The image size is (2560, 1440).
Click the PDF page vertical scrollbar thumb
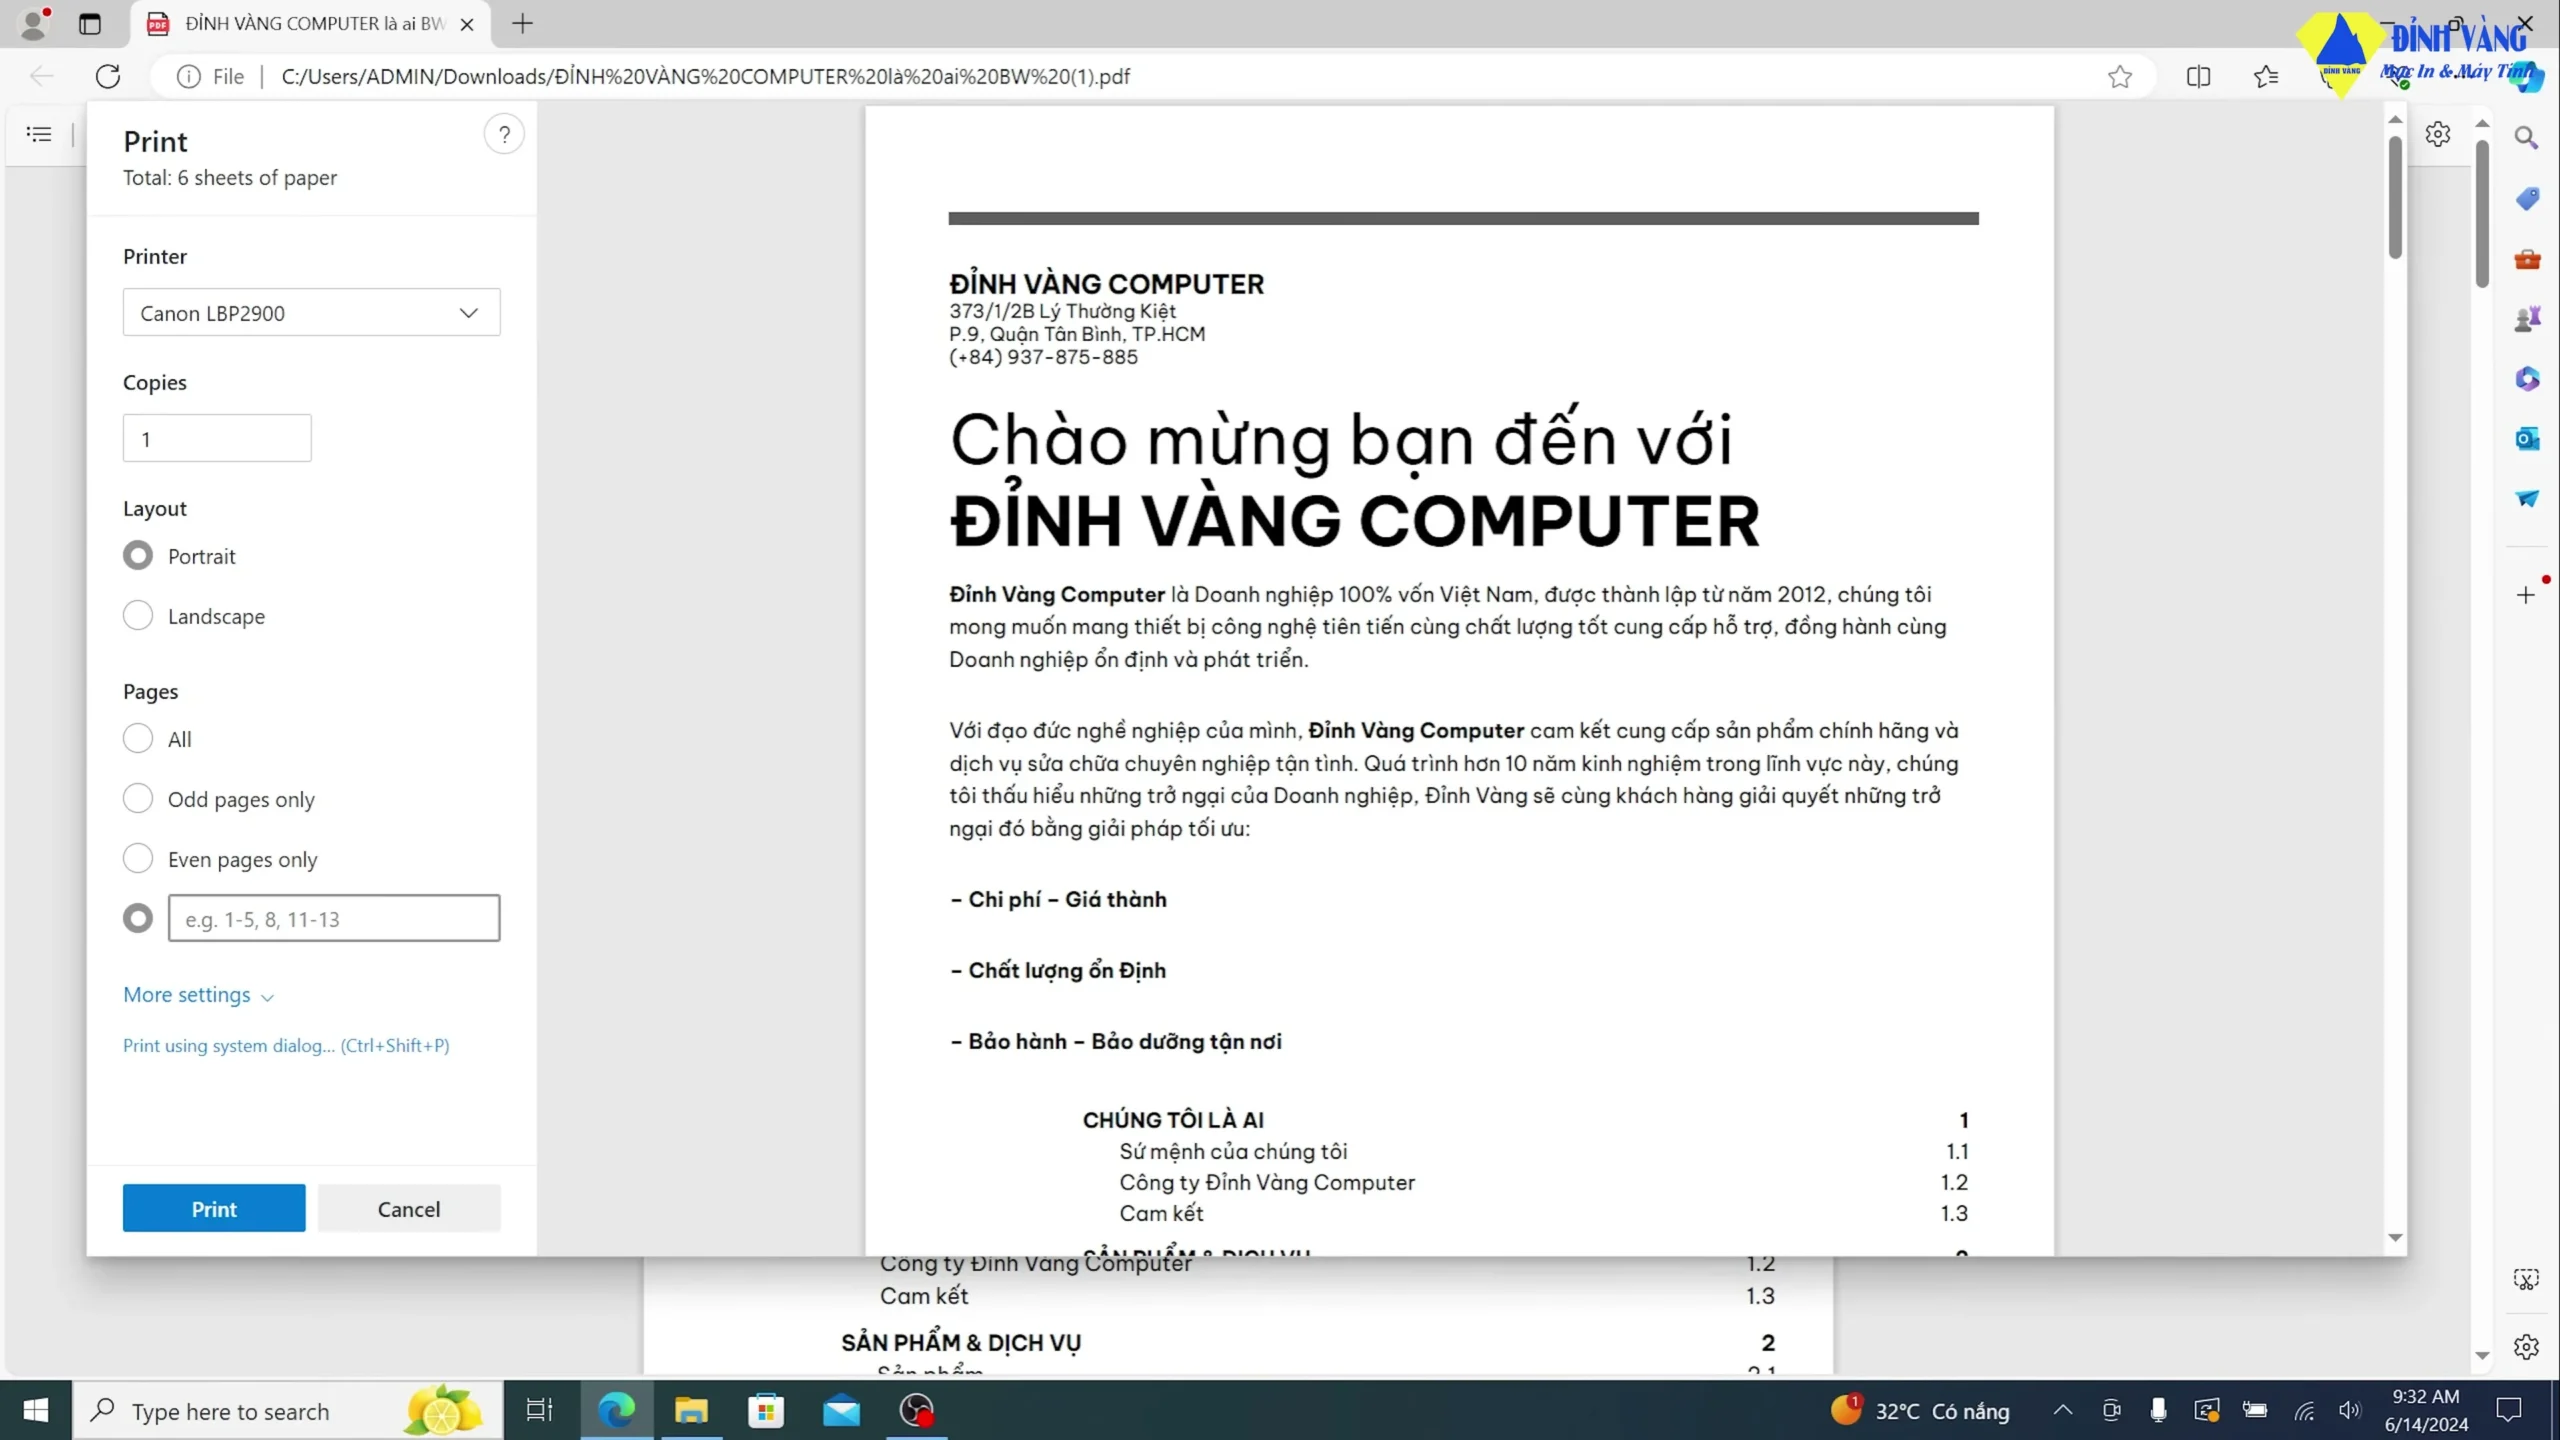point(2482,214)
